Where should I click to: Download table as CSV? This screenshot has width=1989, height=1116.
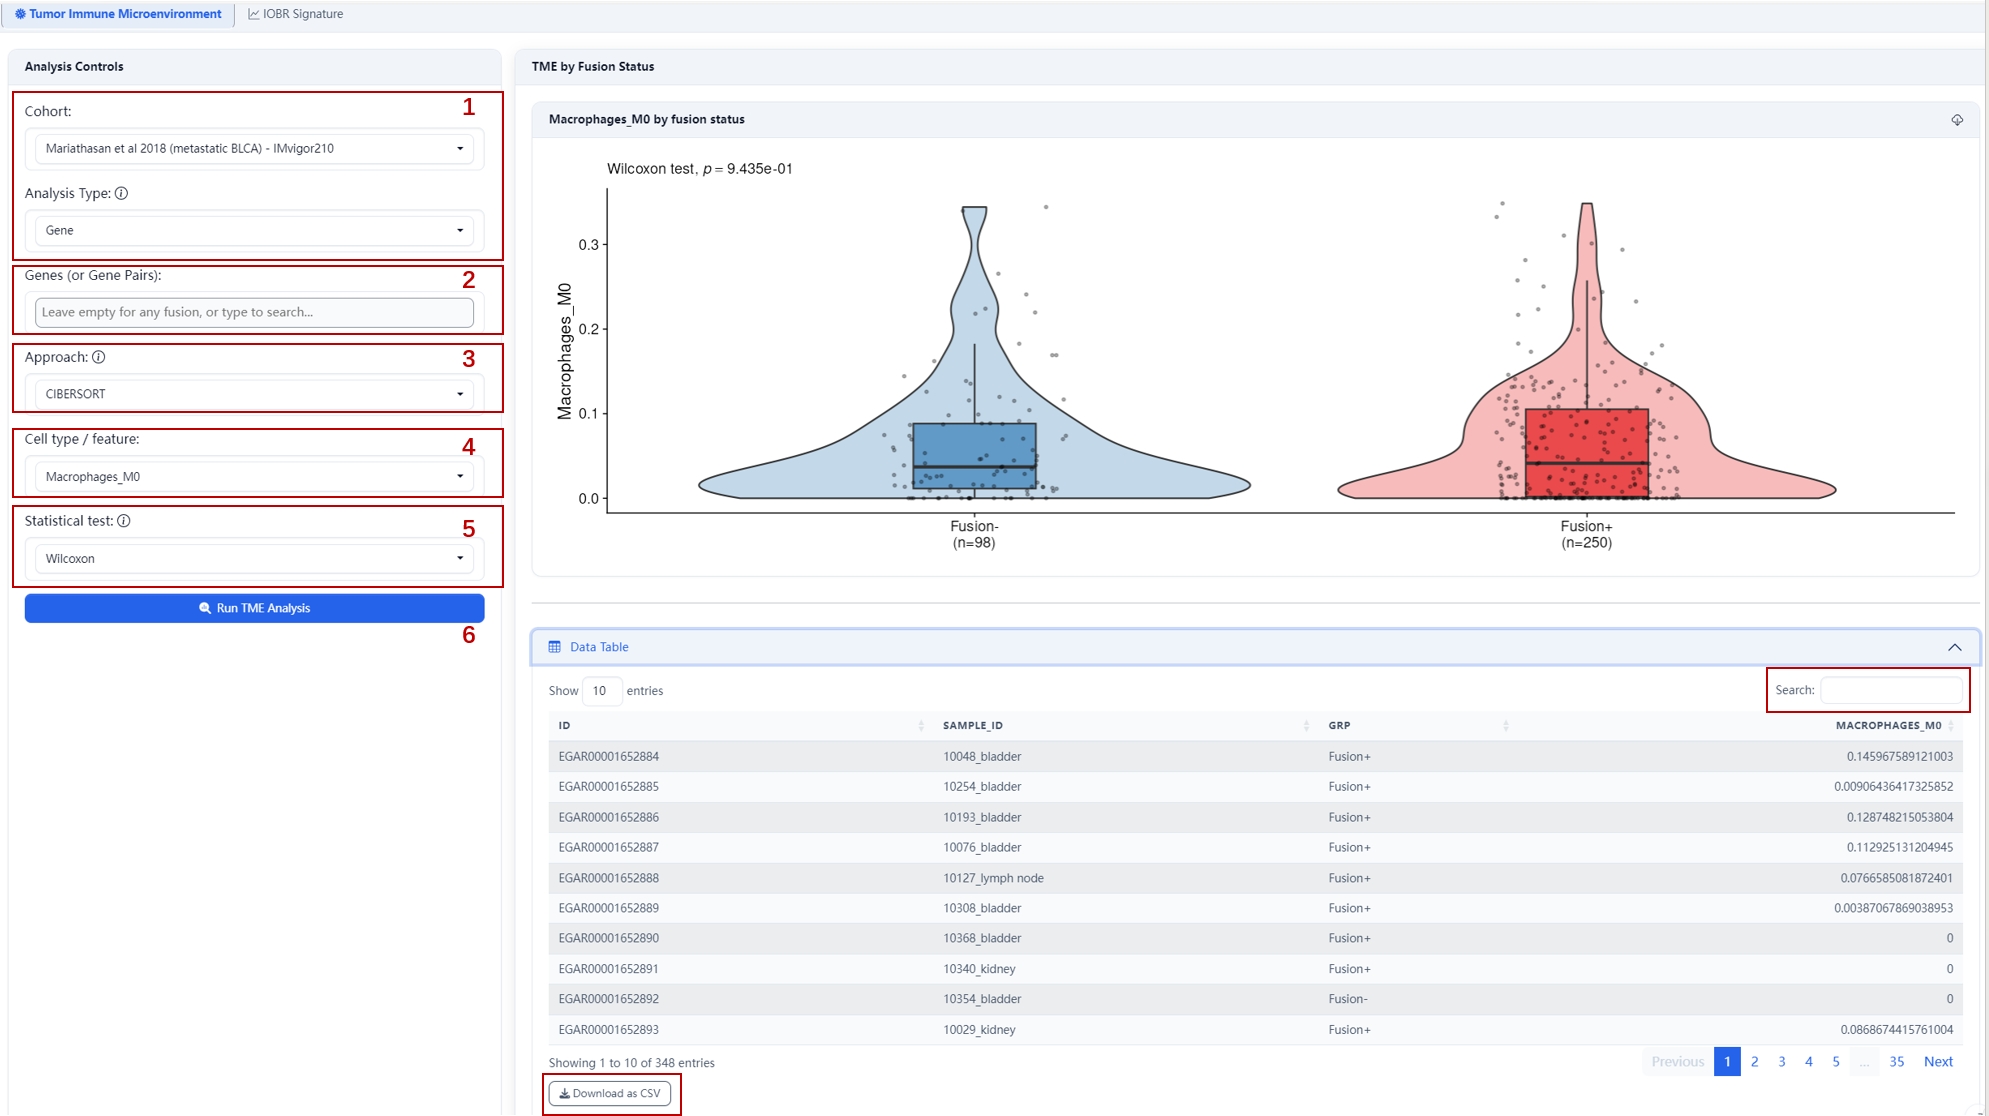(x=610, y=1093)
